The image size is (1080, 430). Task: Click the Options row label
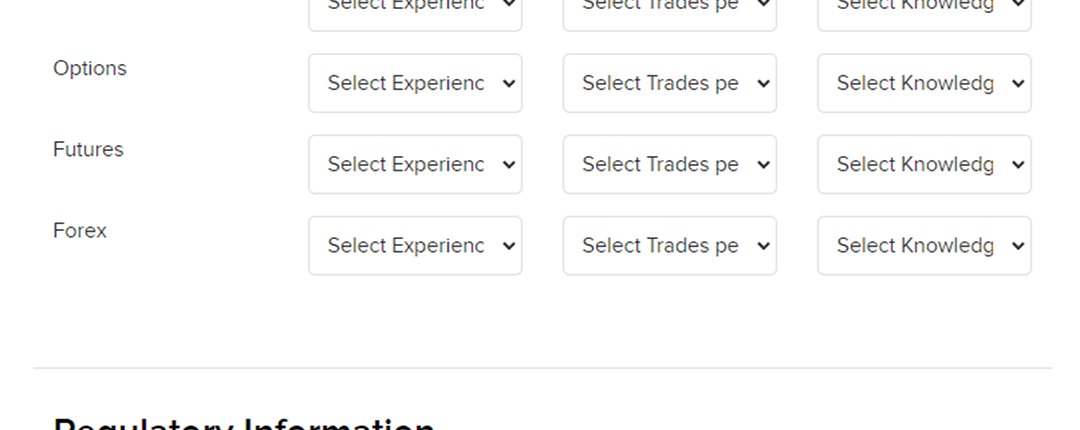click(x=90, y=68)
